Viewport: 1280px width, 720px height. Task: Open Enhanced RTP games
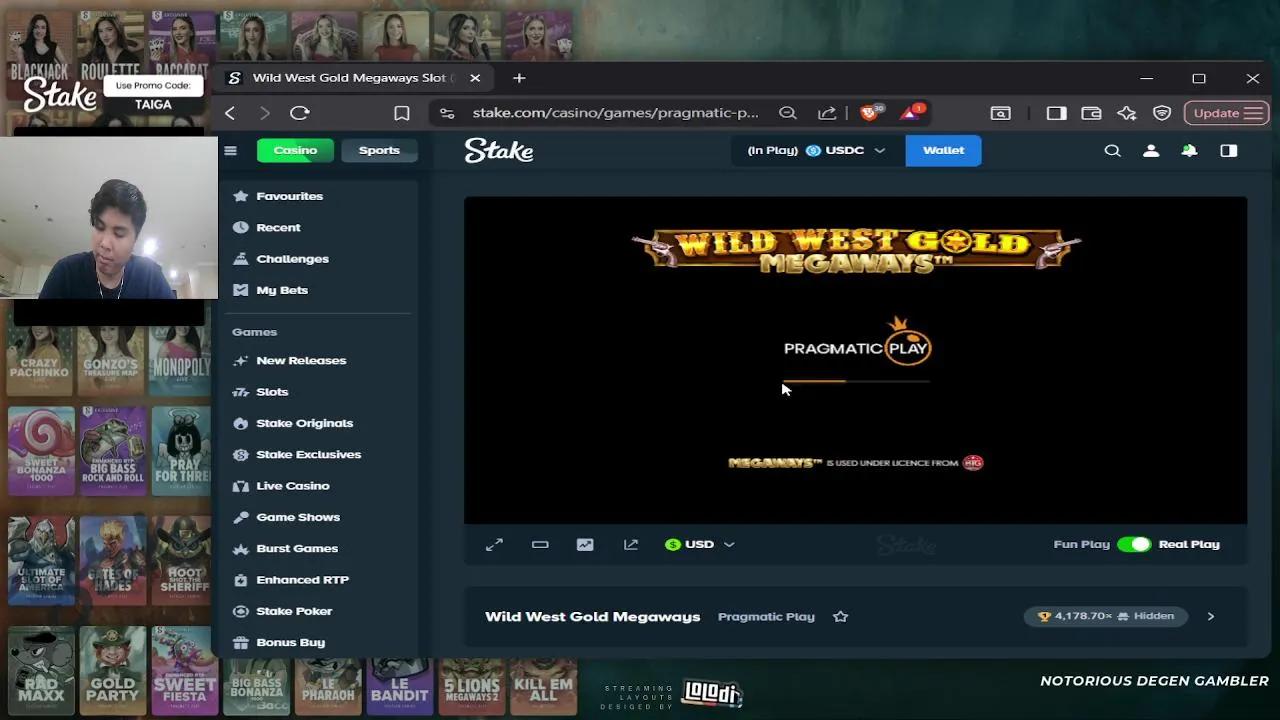point(302,580)
